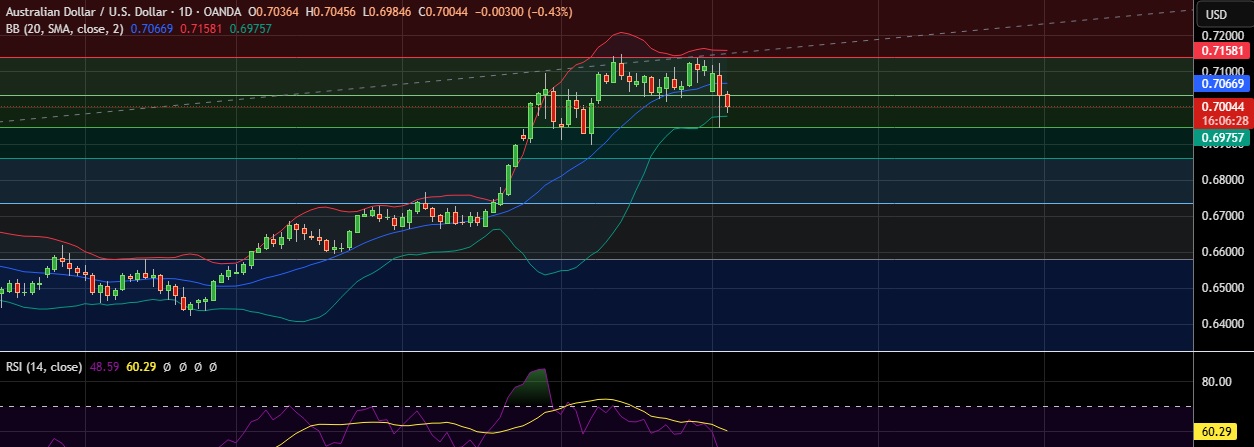Click the green BB lower value 0.69757 in legend
1254x447 pixels.
pos(250,29)
